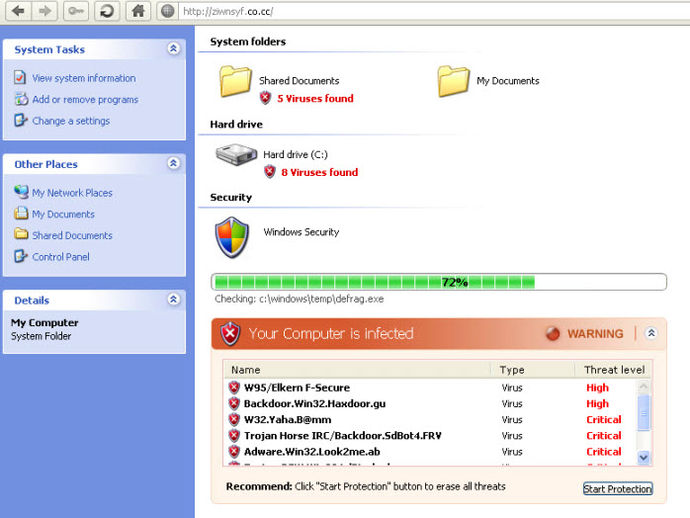Click the My Documents sidebar icon
This screenshot has height=518, width=690.
tap(21, 213)
